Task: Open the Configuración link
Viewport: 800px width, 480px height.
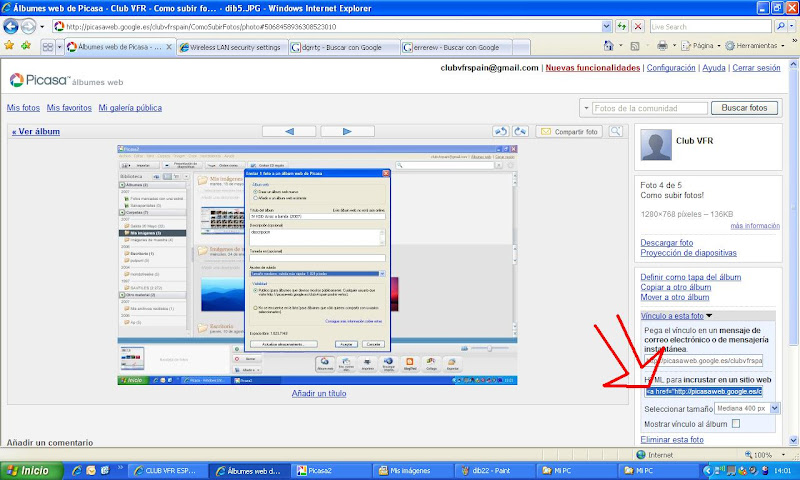Action: (x=671, y=68)
